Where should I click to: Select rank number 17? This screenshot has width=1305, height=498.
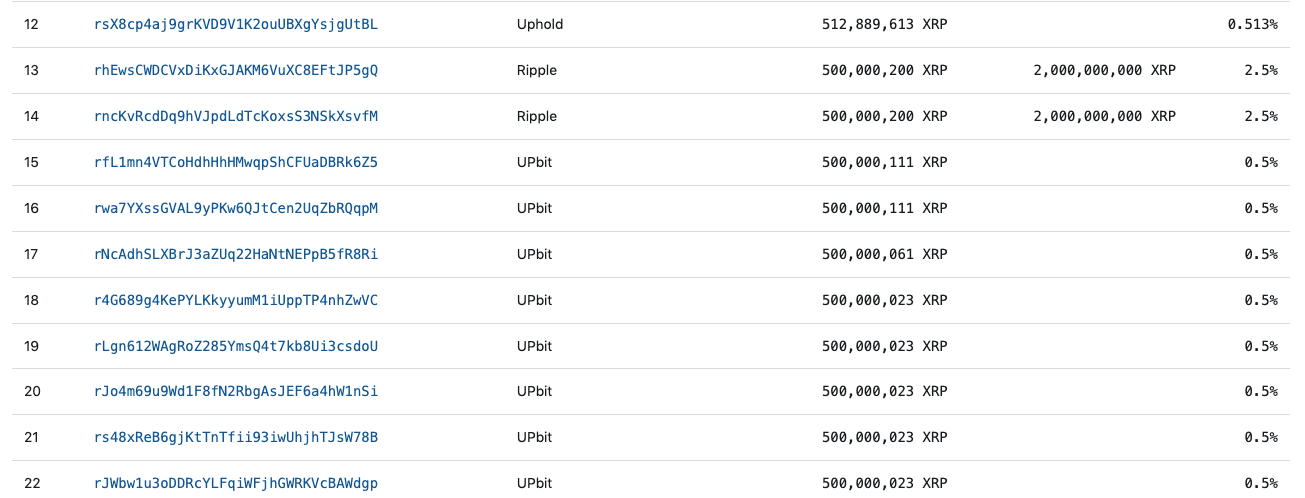(x=31, y=254)
